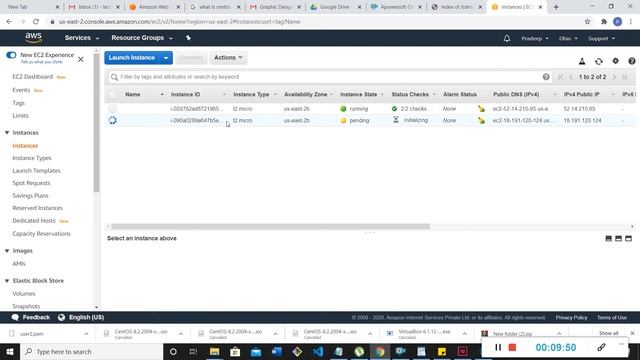Reload the browser page
This screenshot has width=640, height=360.
(36, 22)
